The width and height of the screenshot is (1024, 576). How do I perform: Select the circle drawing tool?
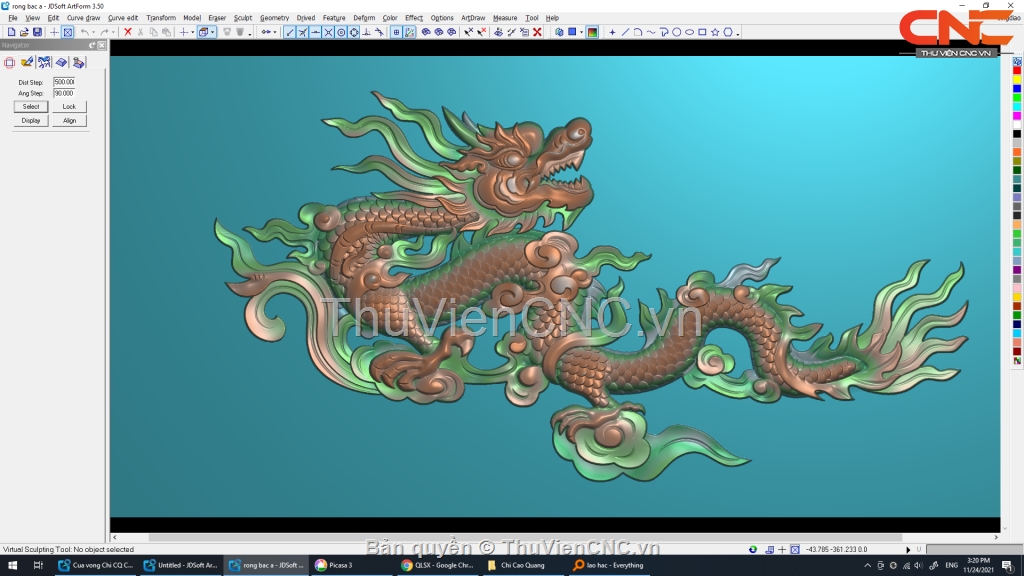677,32
